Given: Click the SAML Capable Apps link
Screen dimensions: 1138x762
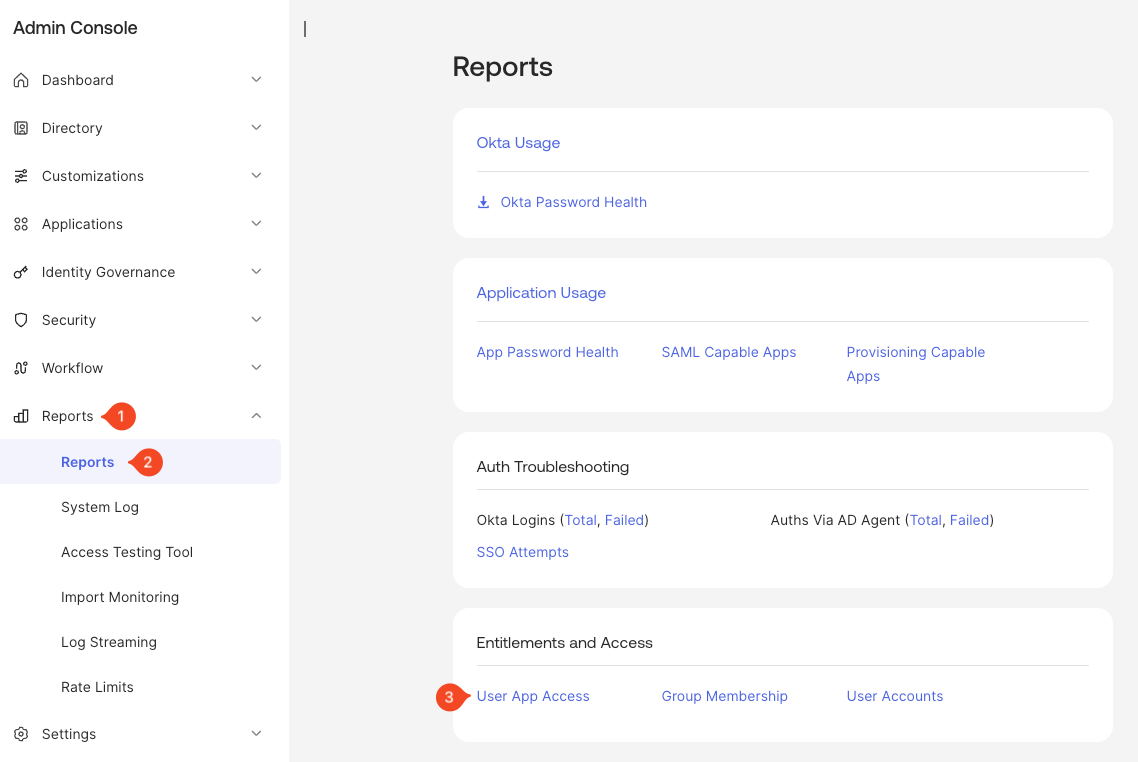Looking at the screenshot, I should (x=728, y=352).
